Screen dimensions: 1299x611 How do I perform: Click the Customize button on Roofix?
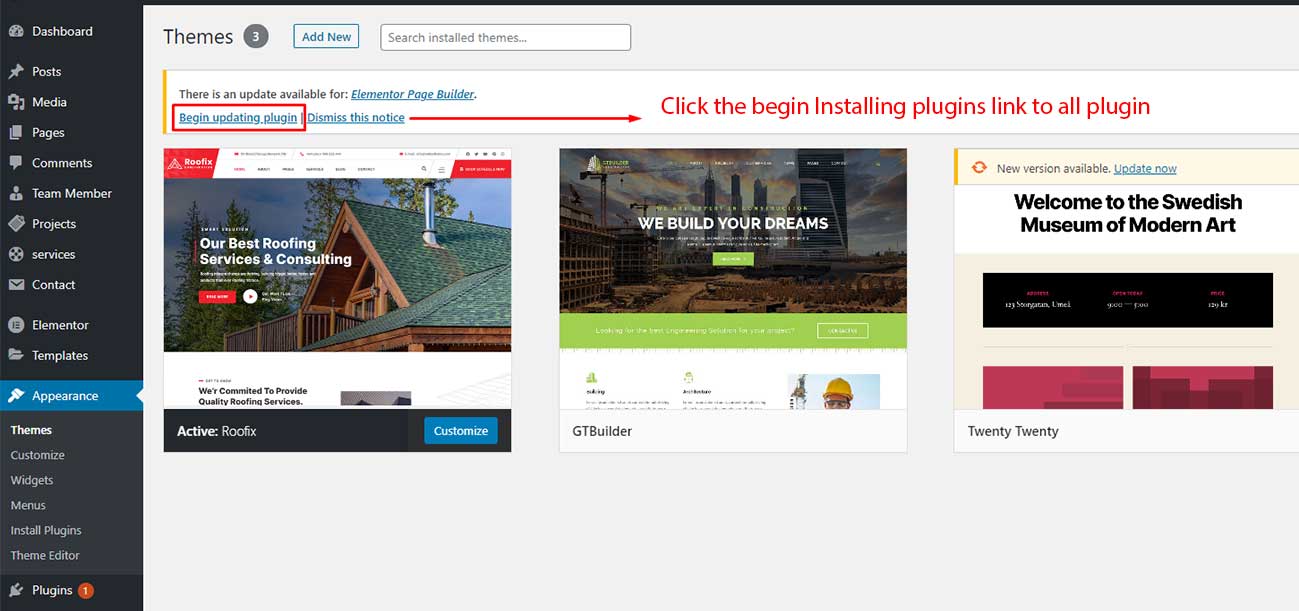tap(461, 430)
